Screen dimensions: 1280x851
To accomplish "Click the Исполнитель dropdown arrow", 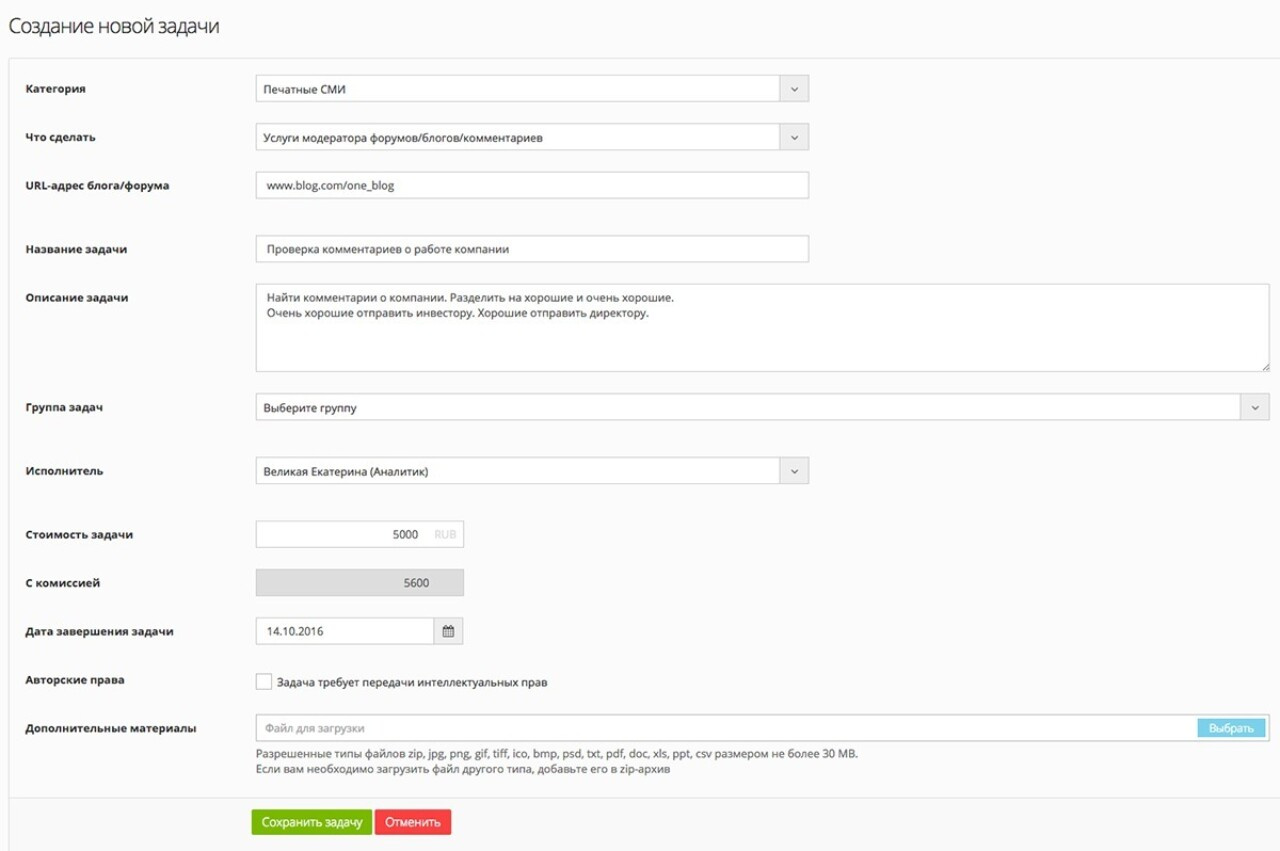I will [x=793, y=471].
